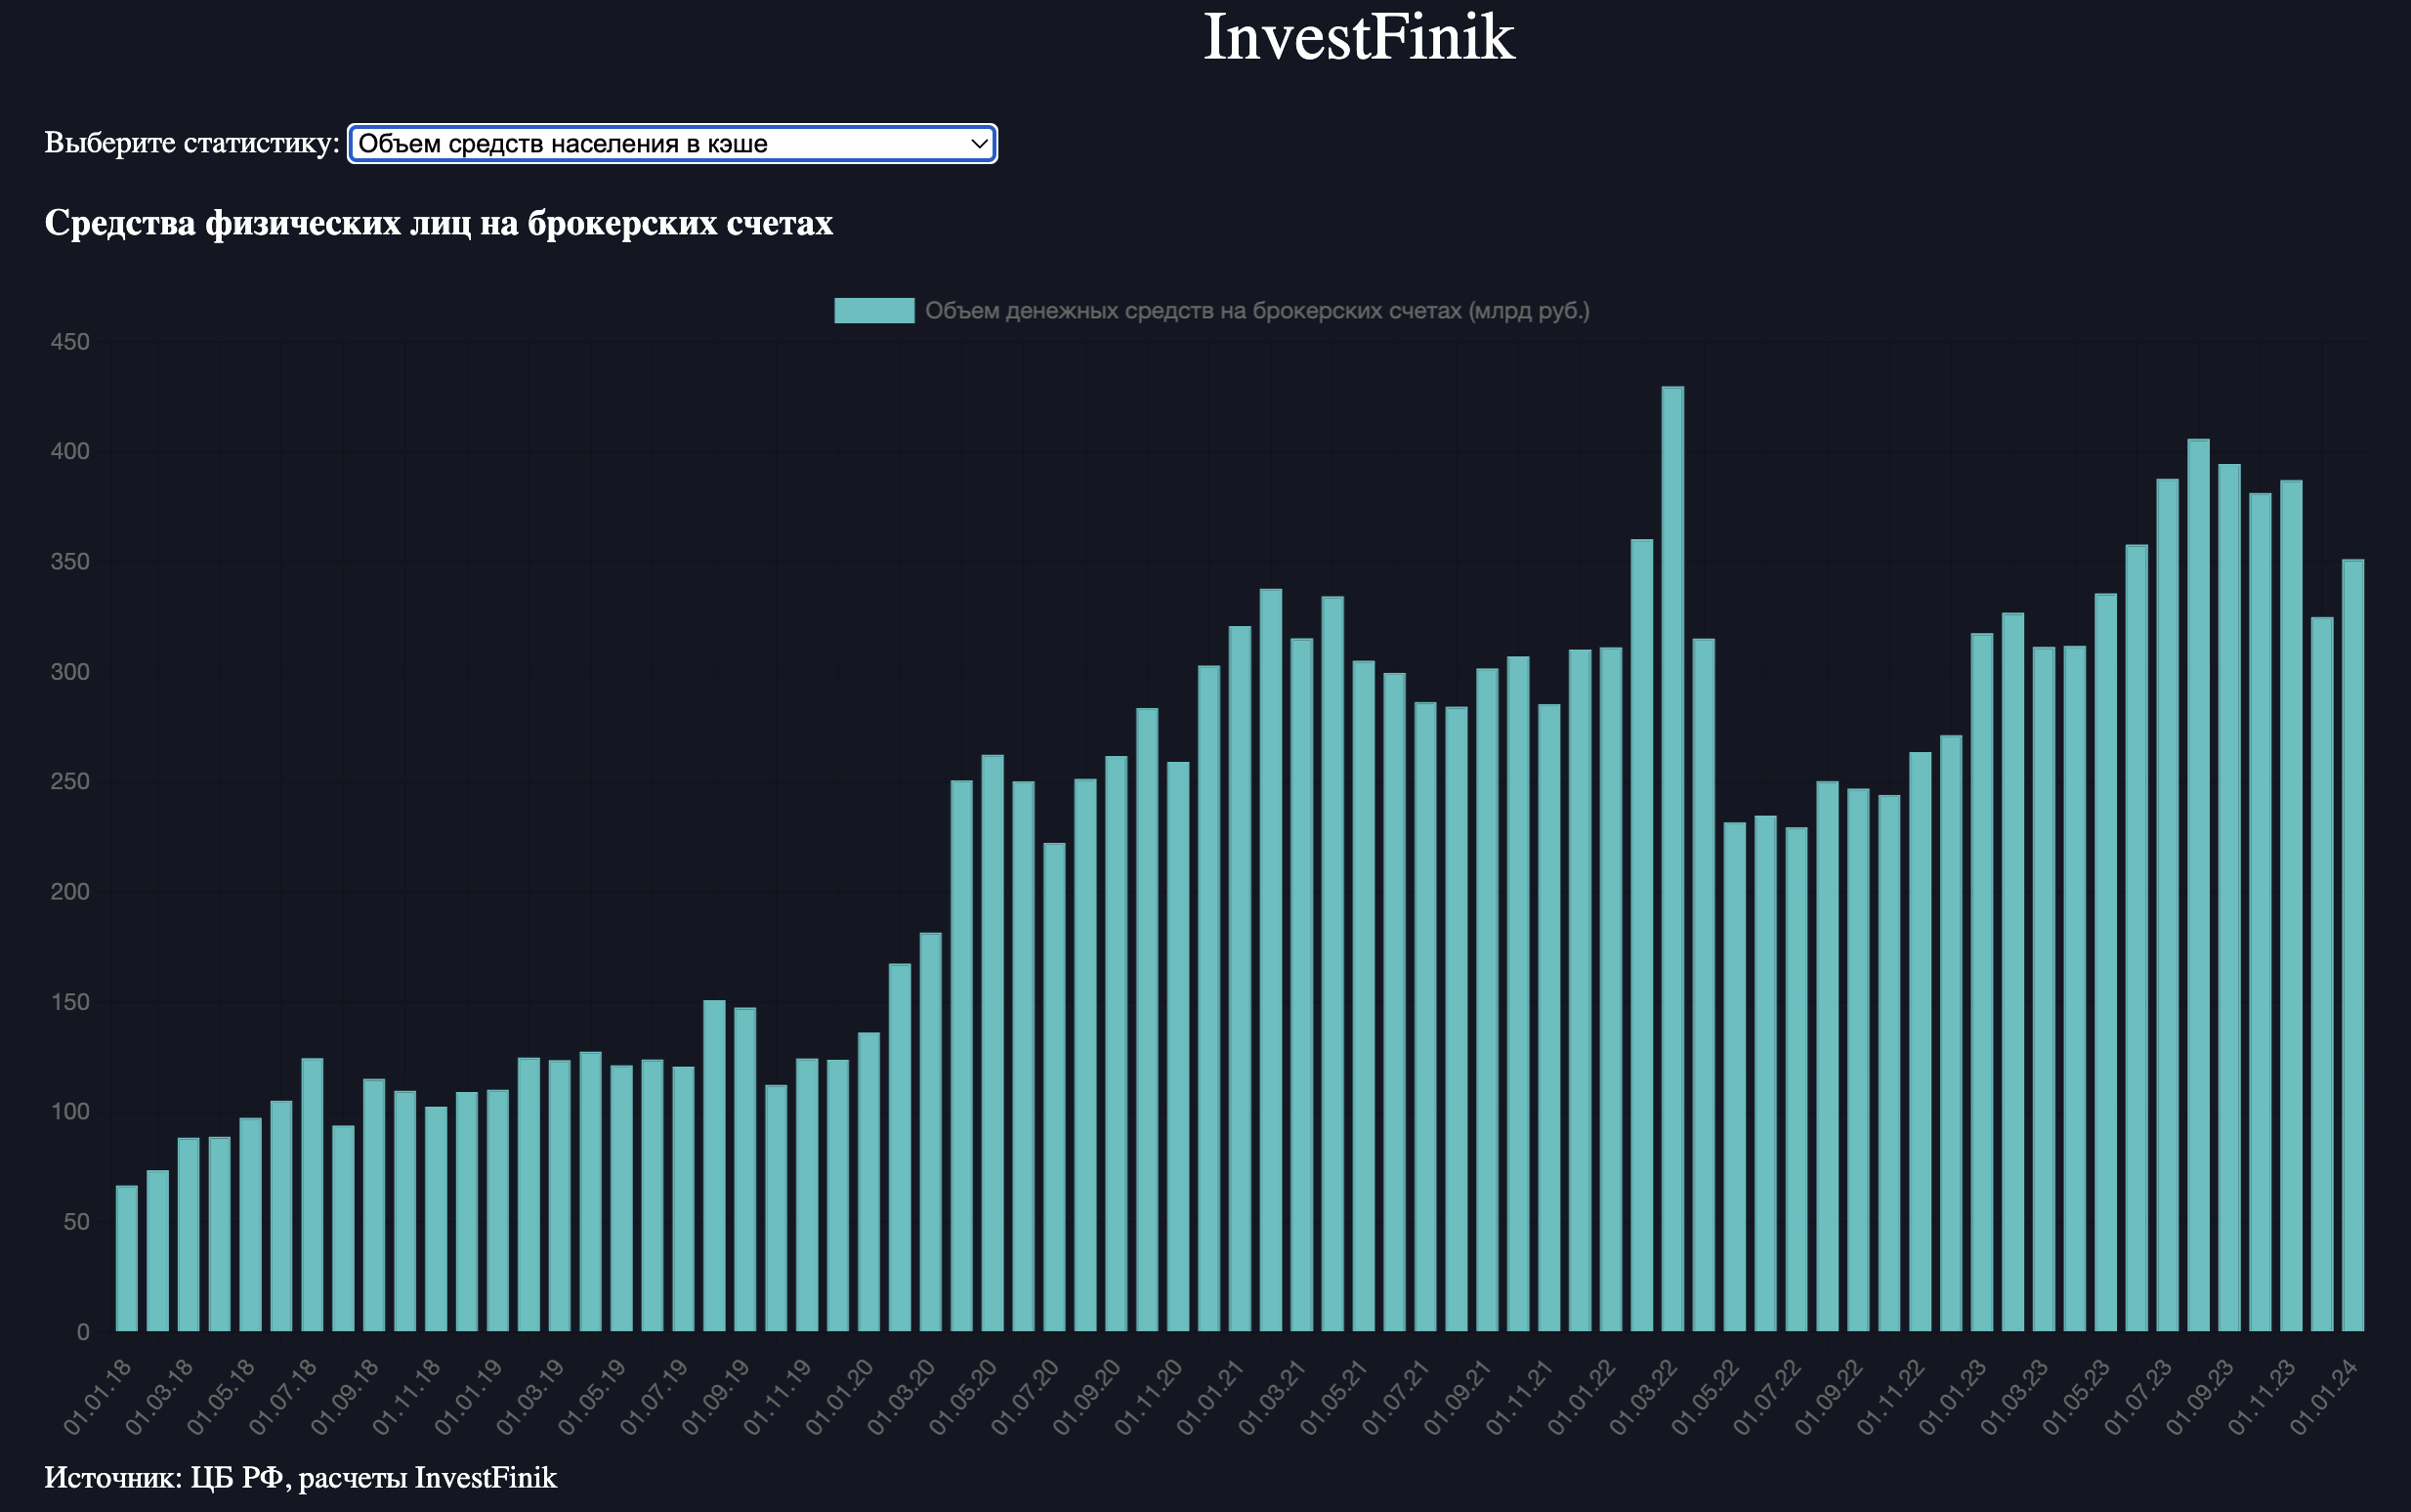Click the y-axis value 0
The width and height of the screenshot is (2411, 1512).
[x=83, y=1332]
